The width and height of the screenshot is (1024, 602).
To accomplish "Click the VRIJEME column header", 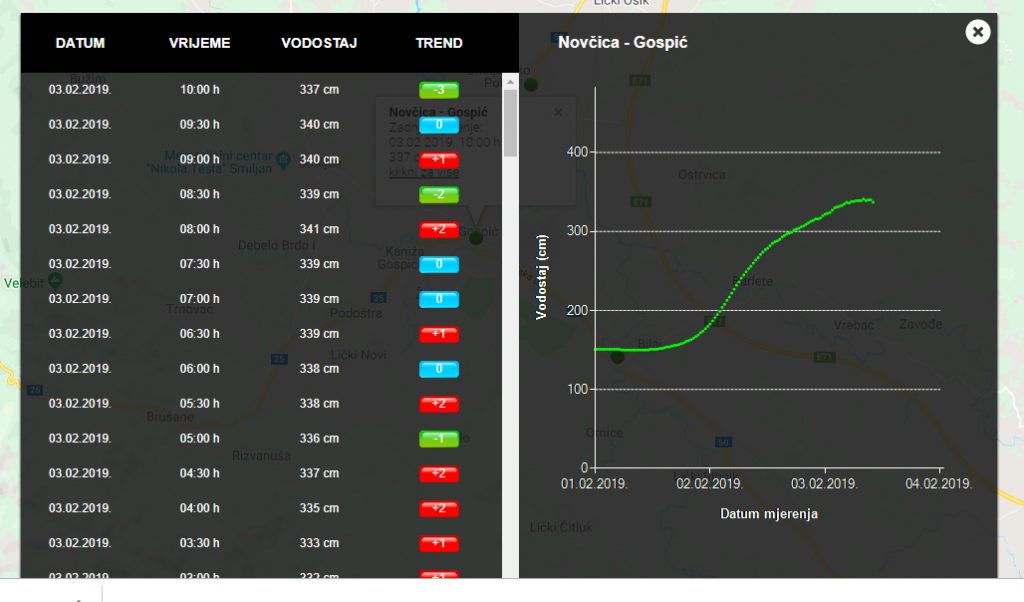I will click(200, 43).
